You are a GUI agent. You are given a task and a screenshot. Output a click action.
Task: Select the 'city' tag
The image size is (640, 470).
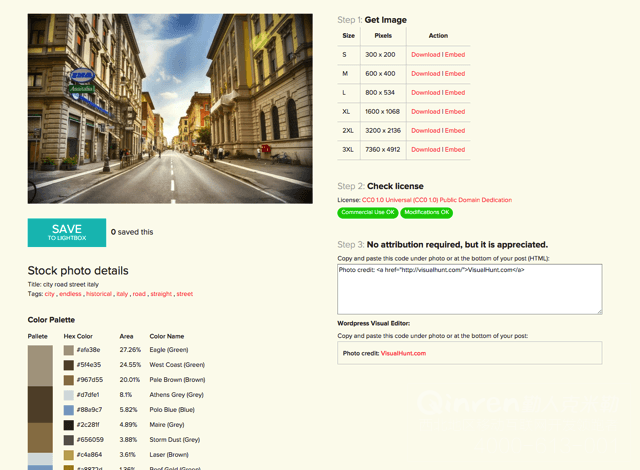tap(49, 294)
